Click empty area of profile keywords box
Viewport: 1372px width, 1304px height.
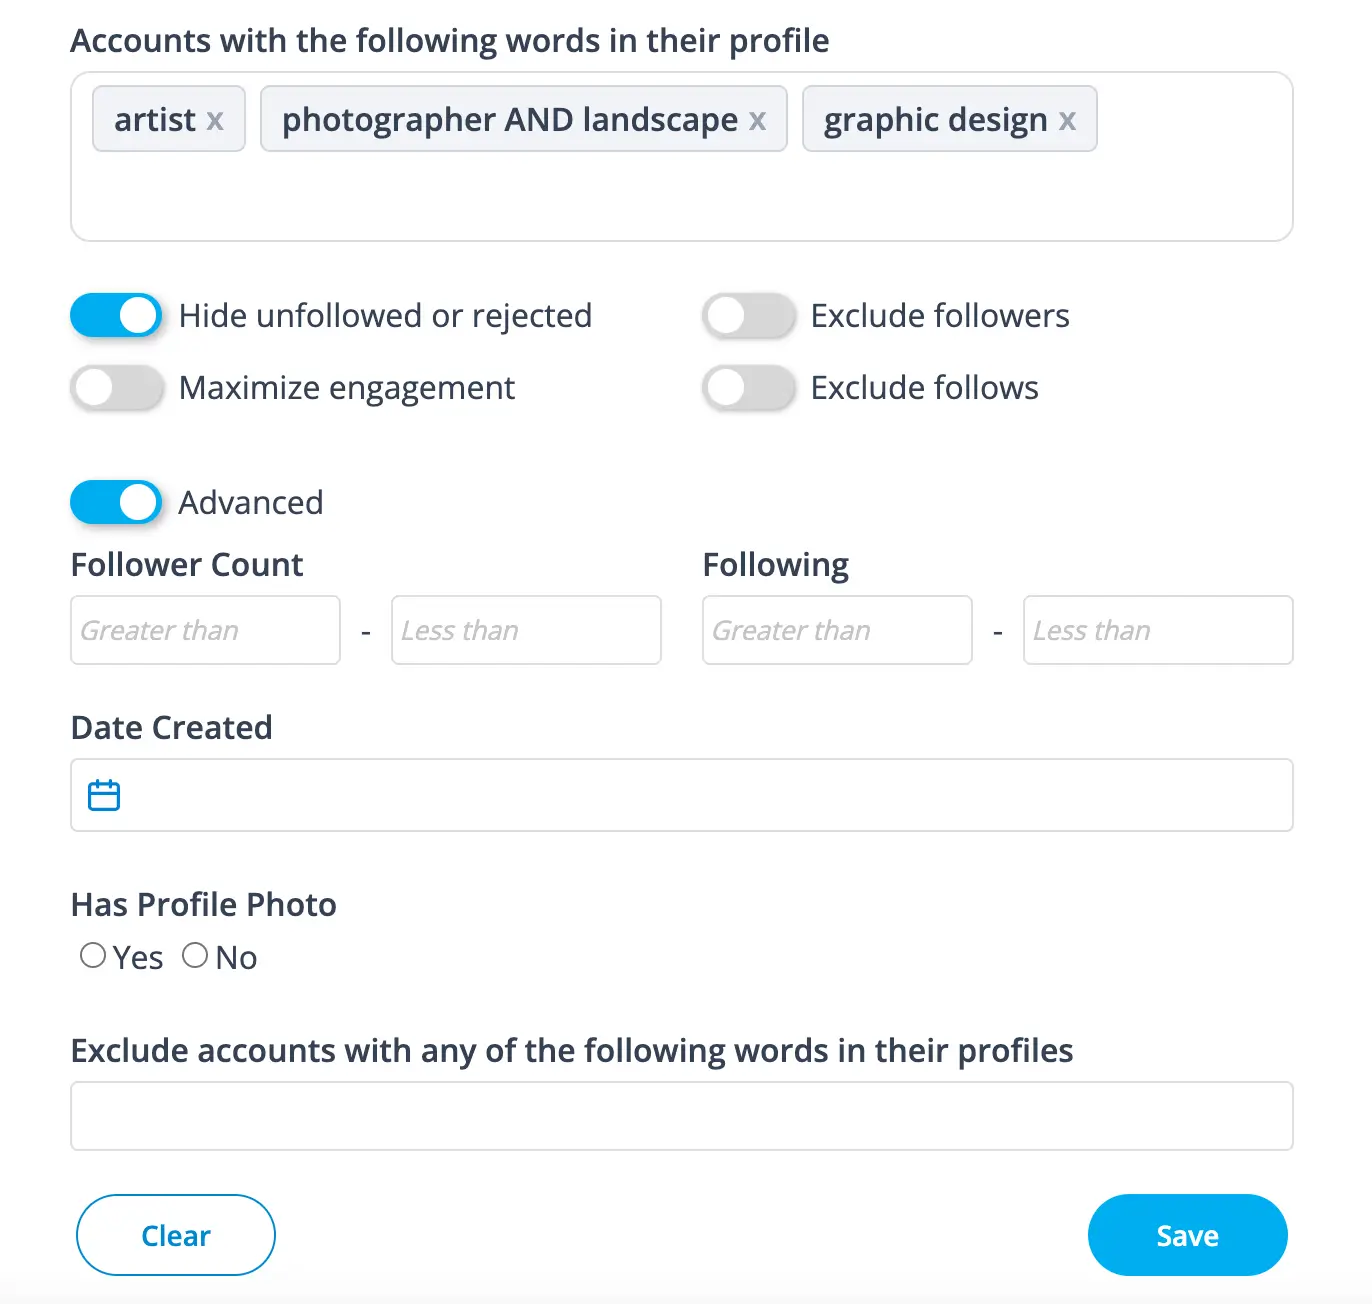(x=681, y=196)
